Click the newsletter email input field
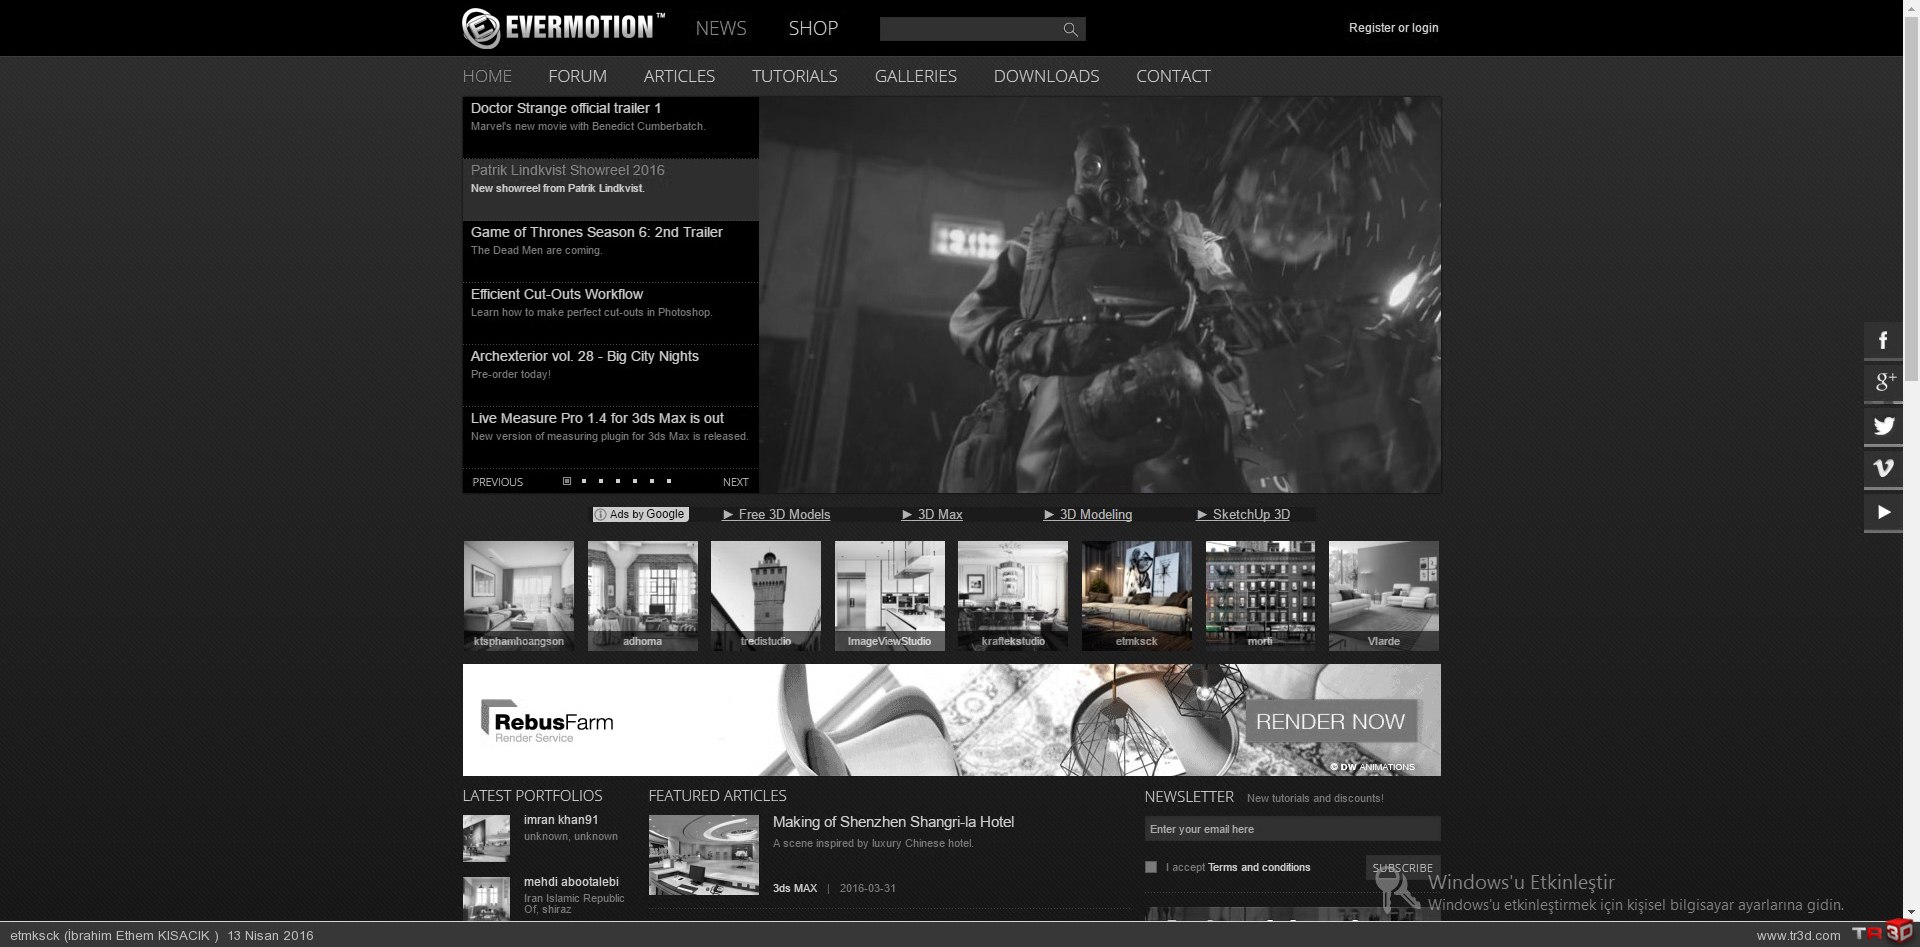Viewport: 1920px width, 947px height. (x=1292, y=829)
